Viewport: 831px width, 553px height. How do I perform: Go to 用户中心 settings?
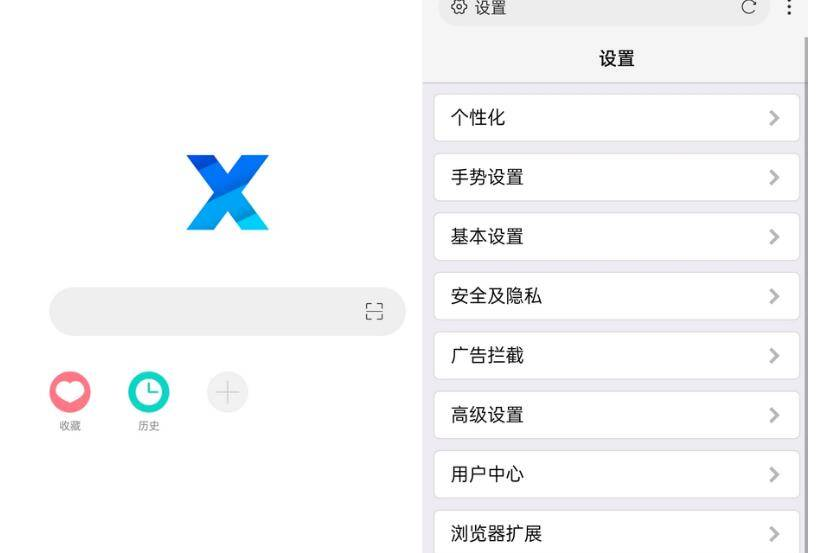[616, 475]
